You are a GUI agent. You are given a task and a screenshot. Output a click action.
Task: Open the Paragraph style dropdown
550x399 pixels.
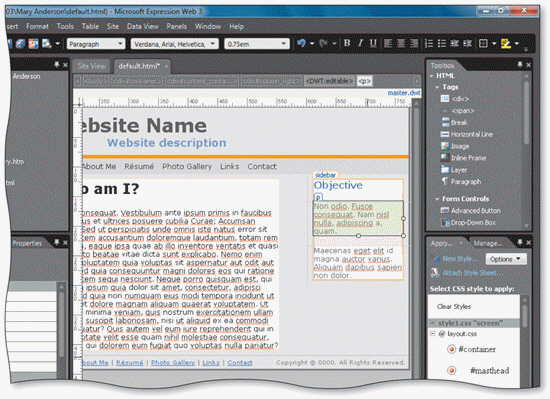click(120, 44)
